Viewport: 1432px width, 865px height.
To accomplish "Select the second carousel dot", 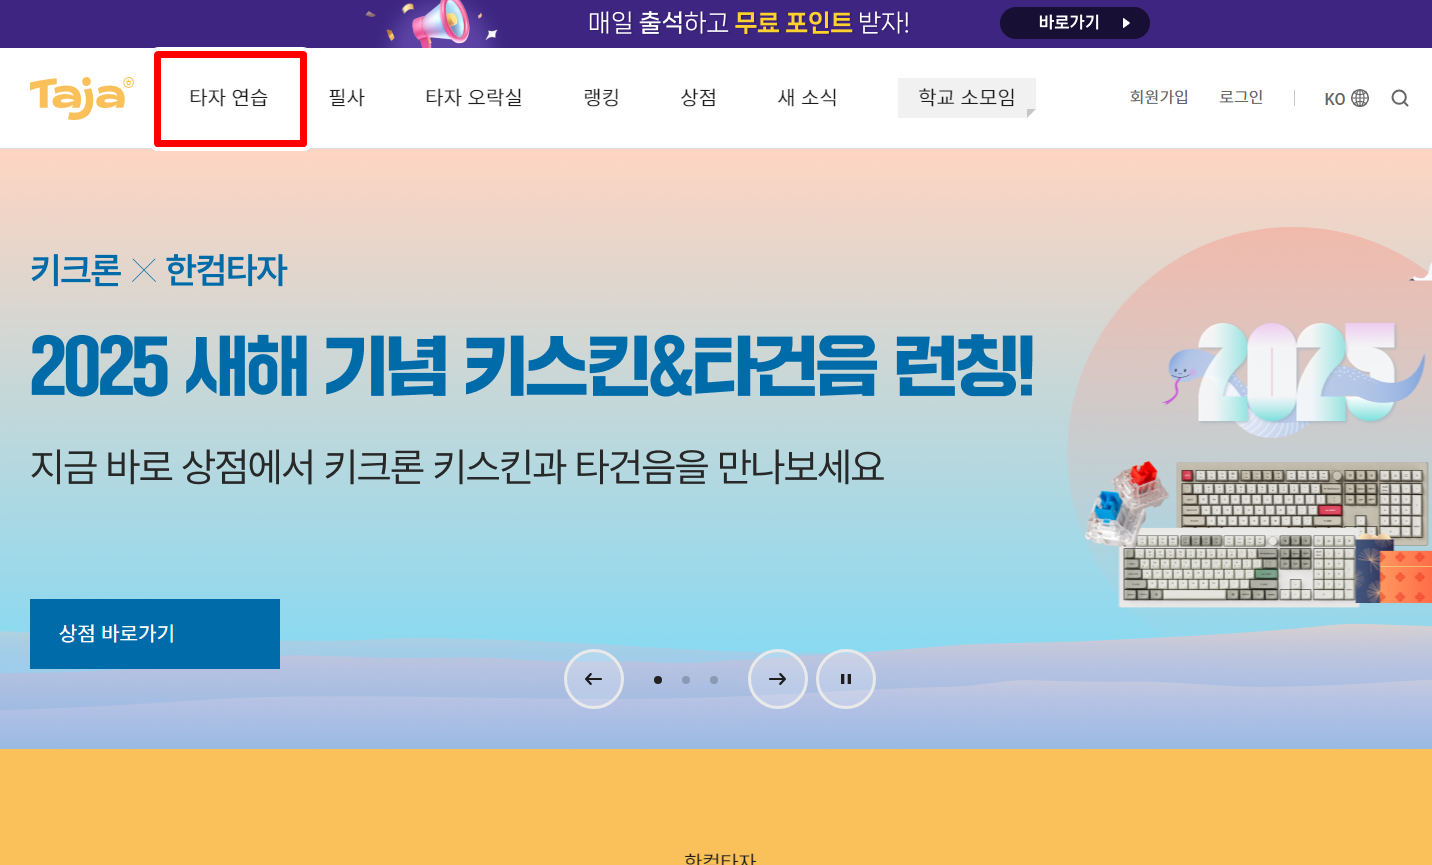I will coord(686,680).
